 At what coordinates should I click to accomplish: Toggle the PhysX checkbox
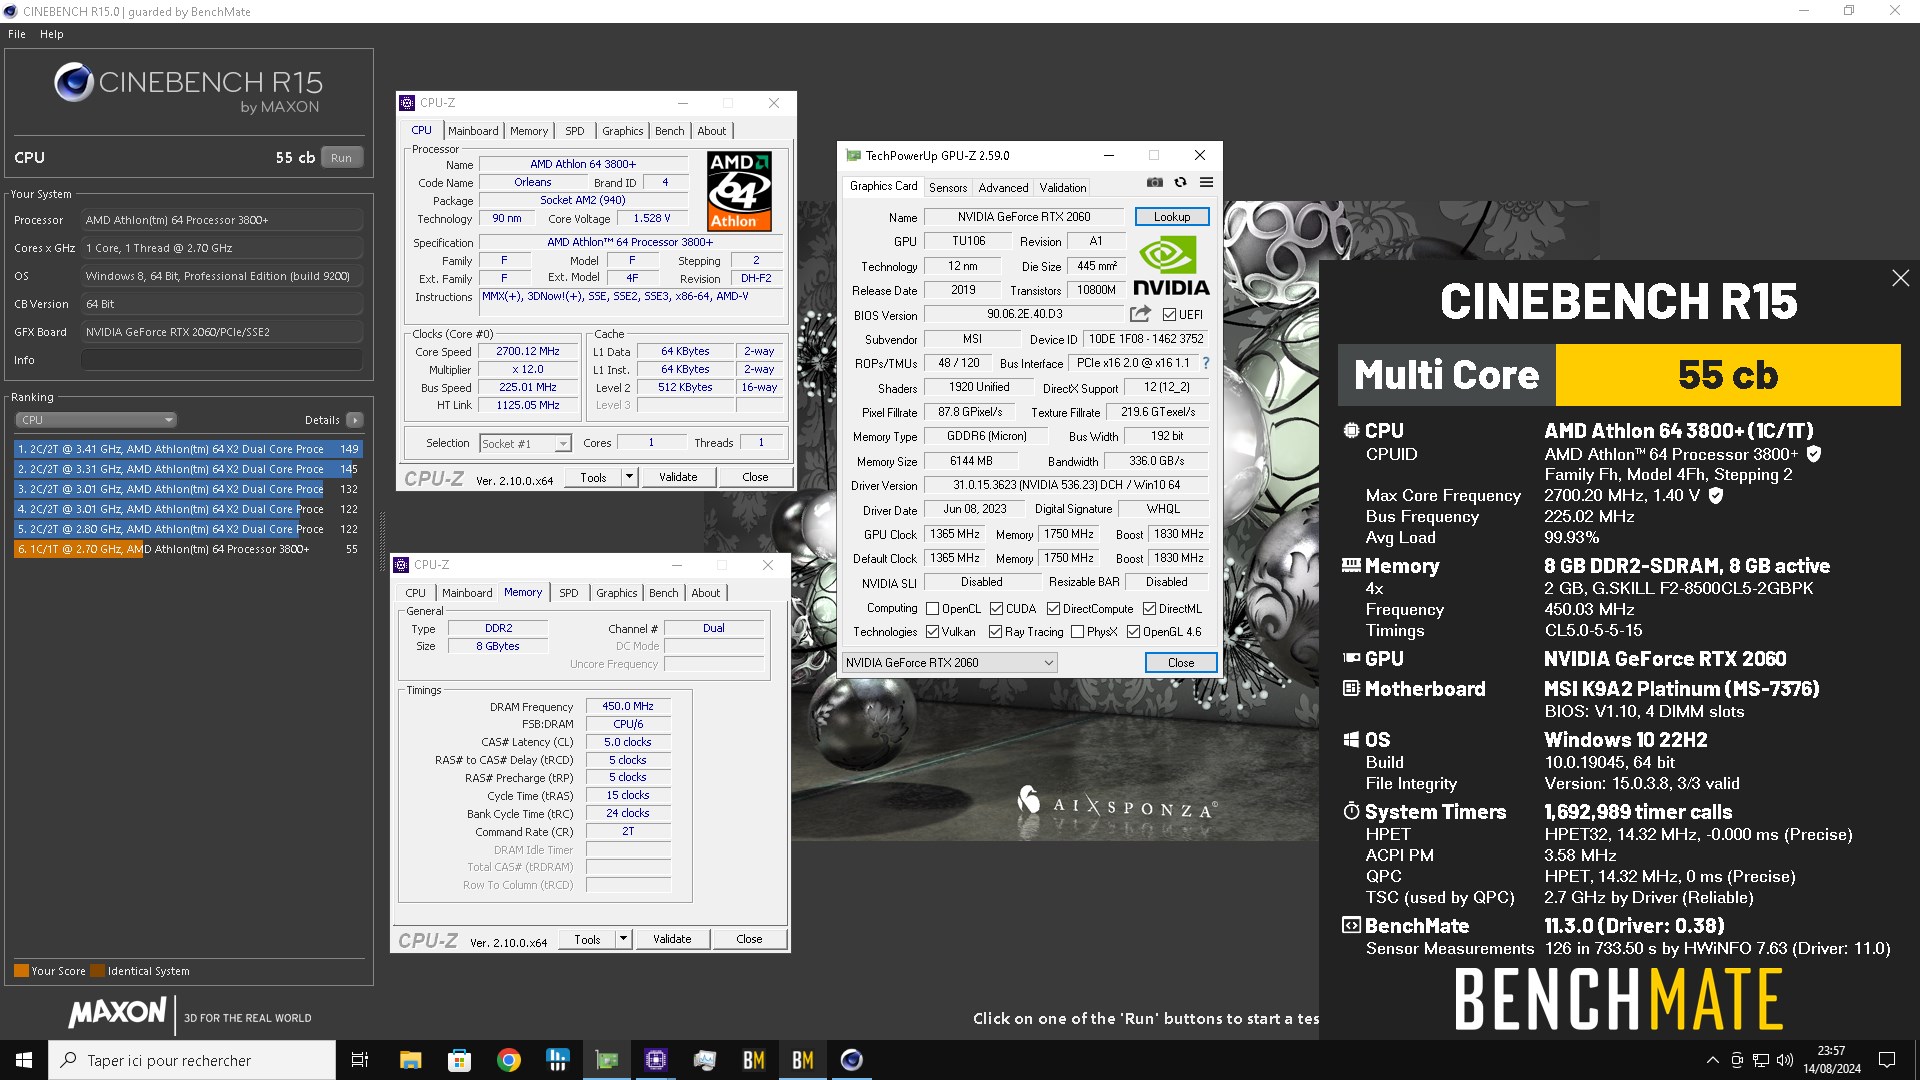pyautogui.click(x=1077, y=632)
